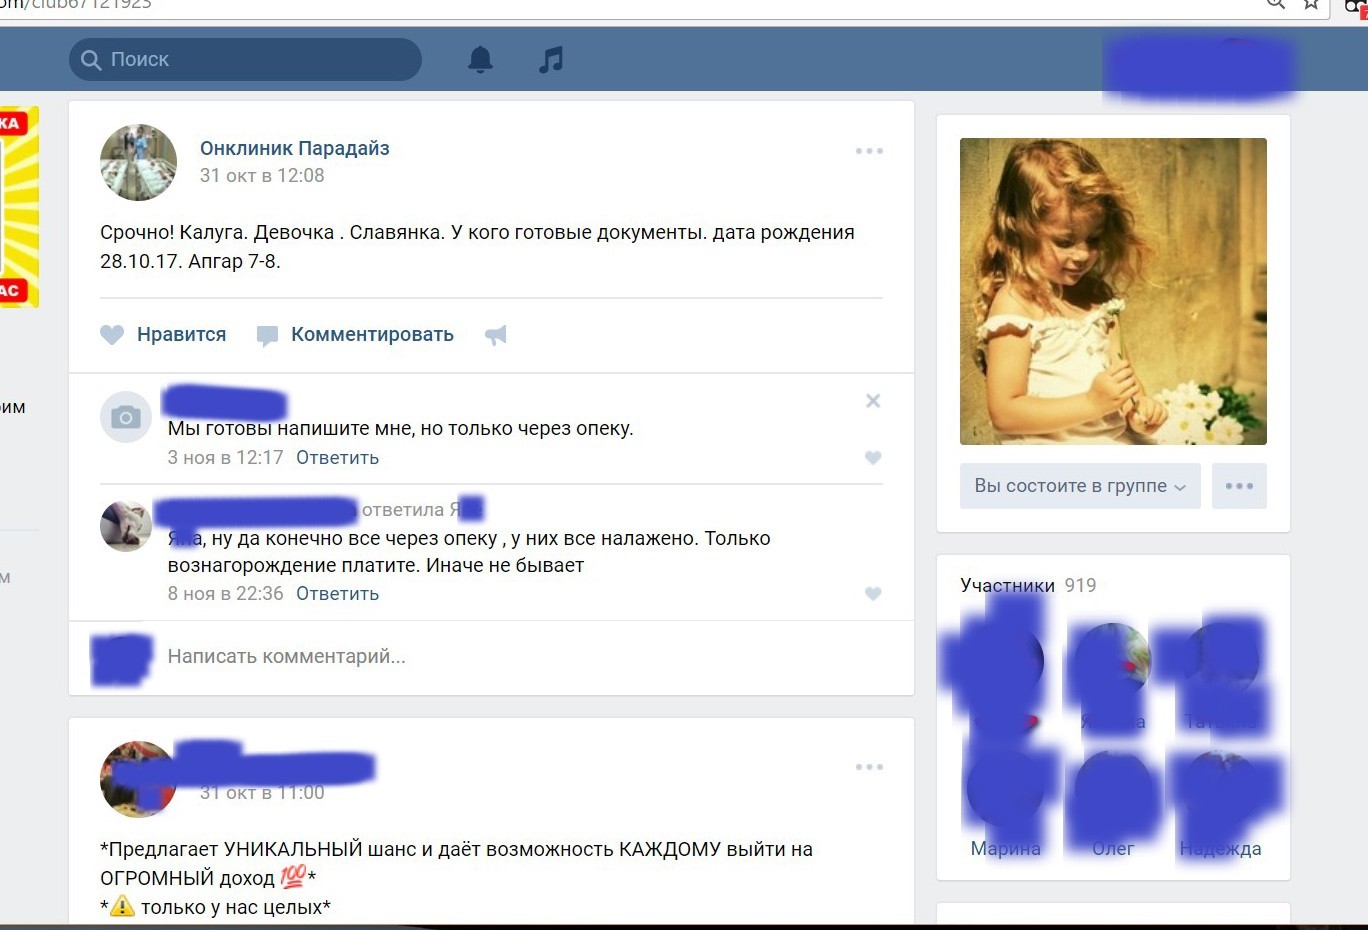
Task: Like the comment dated 3 ноя
Action: (x=873, y=458)
